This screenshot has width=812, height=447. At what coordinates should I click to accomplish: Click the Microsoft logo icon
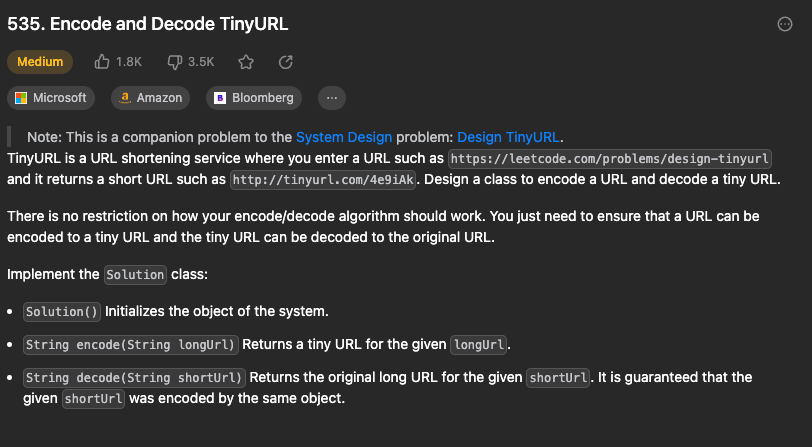[x=21, y=98]
